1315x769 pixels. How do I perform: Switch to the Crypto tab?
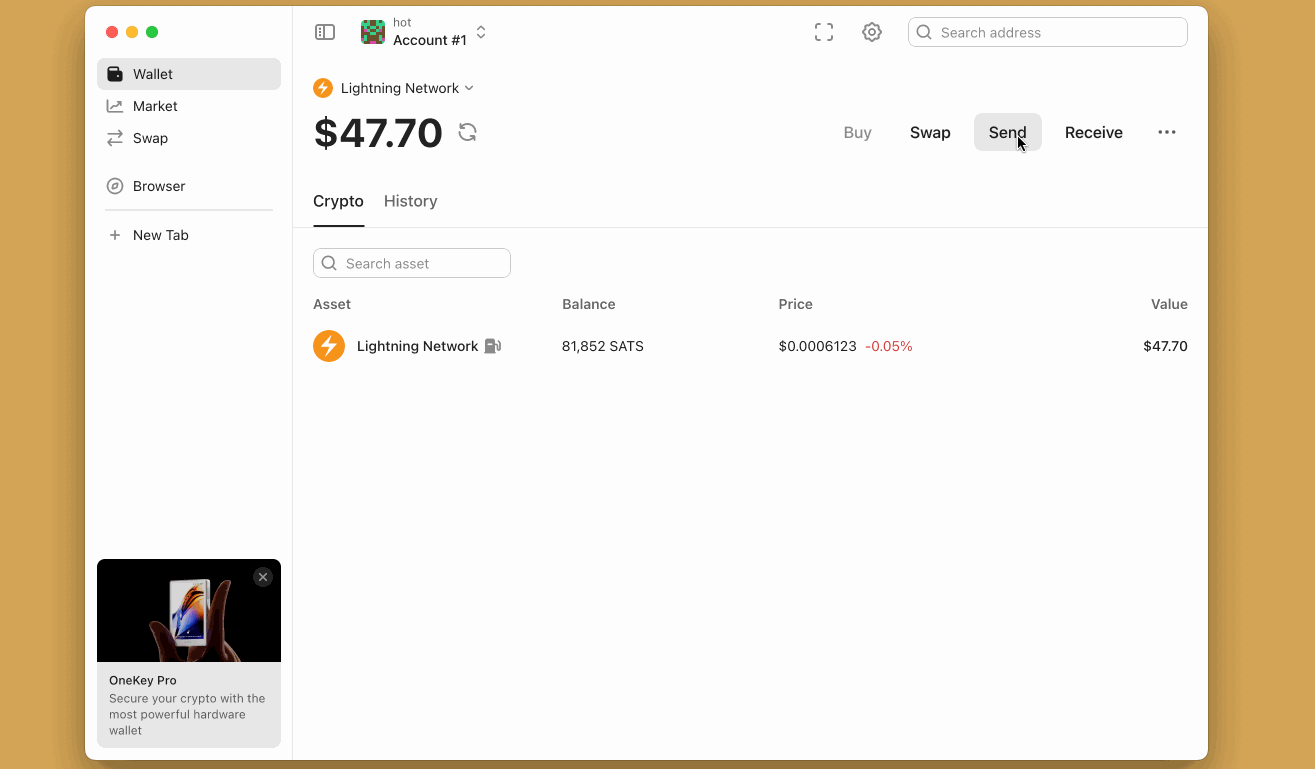[x=338, y=201]
